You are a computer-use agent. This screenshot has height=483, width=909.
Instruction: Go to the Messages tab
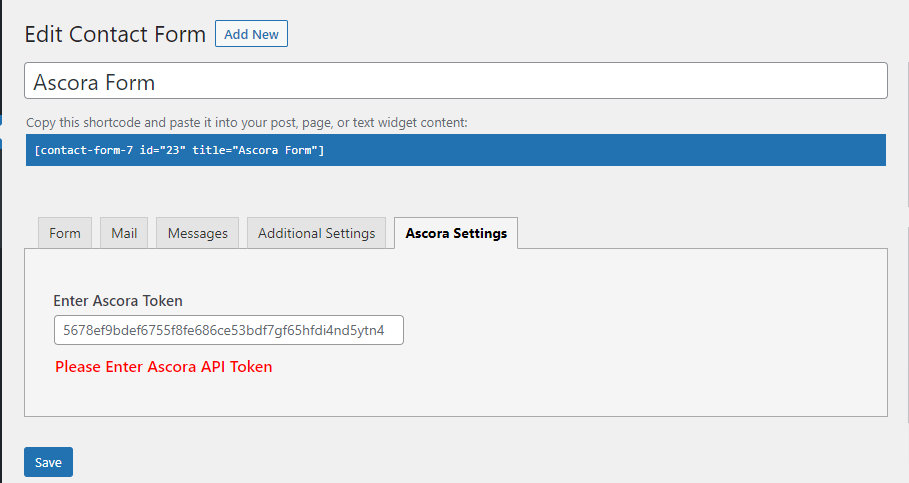point(197,233)
